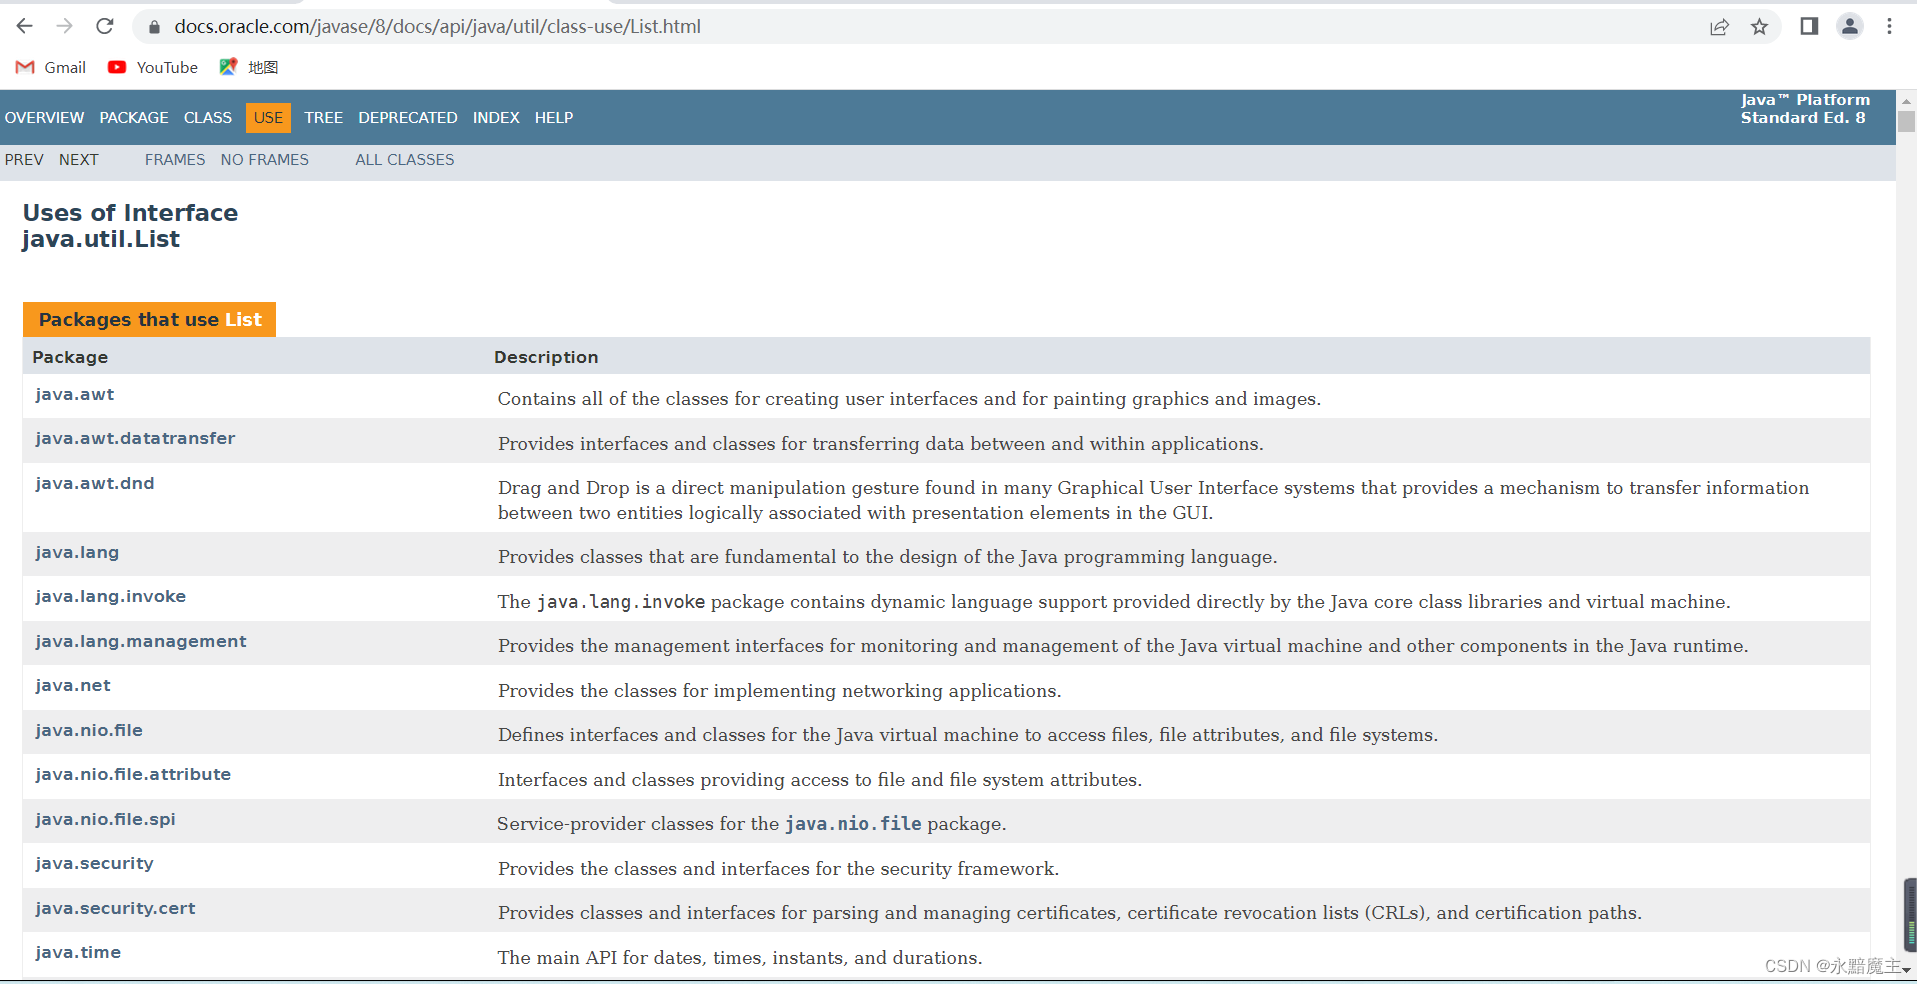The image size is (1917, 984).
Task: Click the 'The main API for dates' description
Action: [x=740, y=958]
